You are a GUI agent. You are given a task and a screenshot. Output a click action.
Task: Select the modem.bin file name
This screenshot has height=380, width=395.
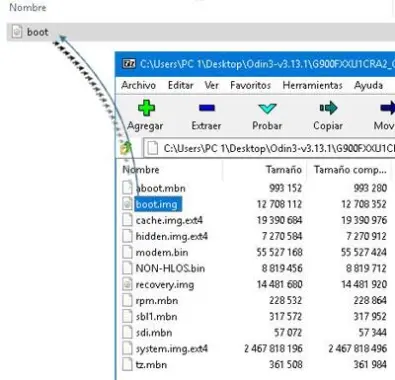162,252
